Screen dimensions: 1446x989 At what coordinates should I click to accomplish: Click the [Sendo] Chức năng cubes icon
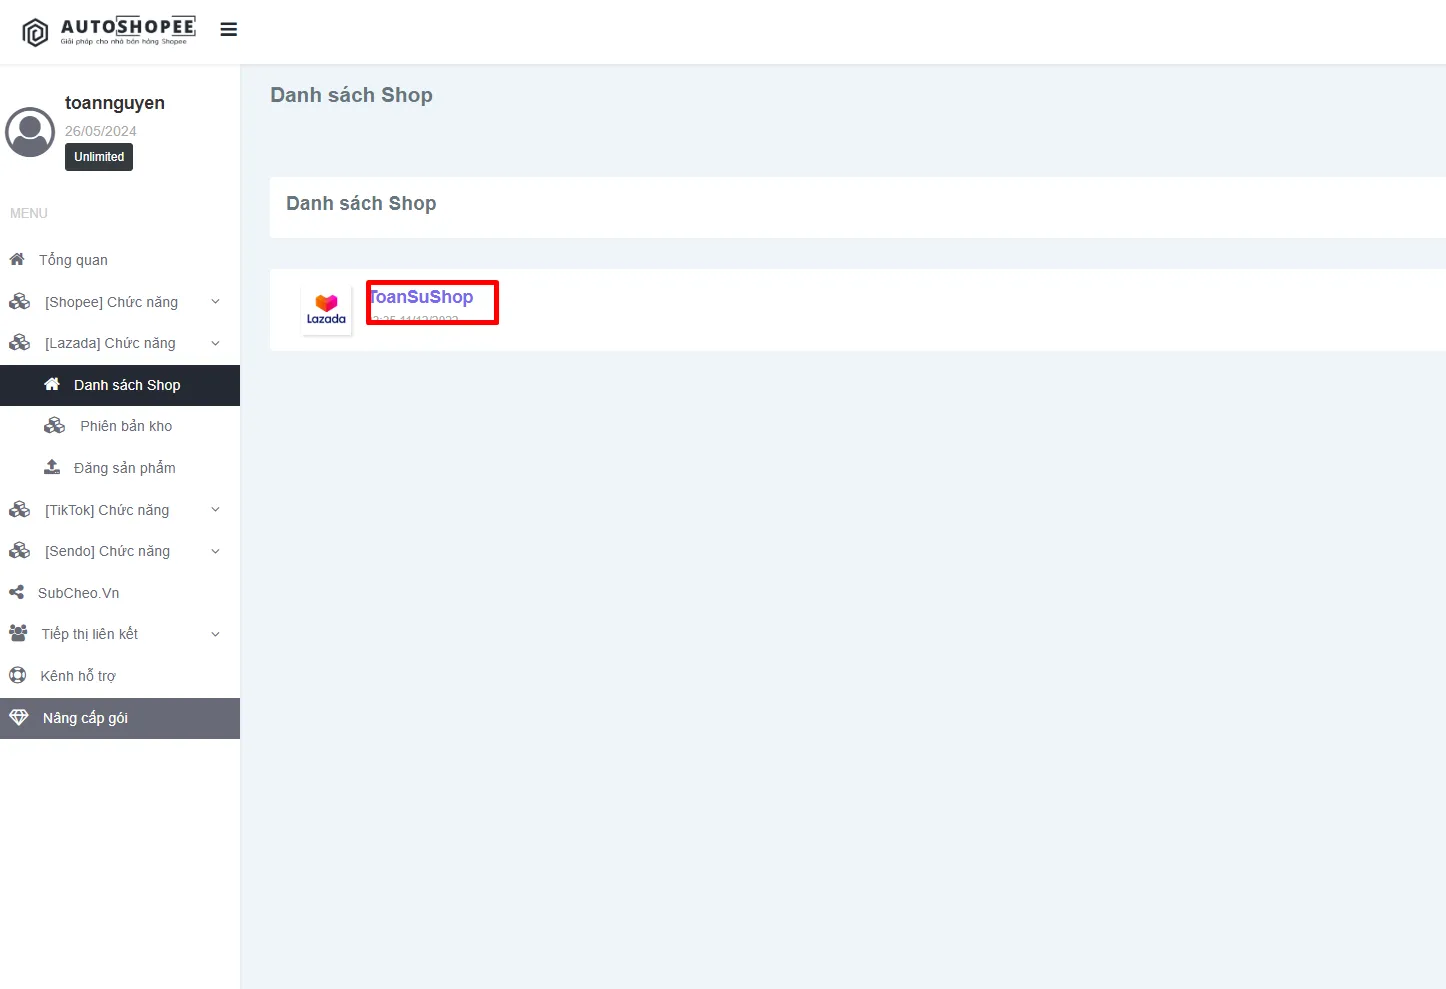(x=19, y=551)
